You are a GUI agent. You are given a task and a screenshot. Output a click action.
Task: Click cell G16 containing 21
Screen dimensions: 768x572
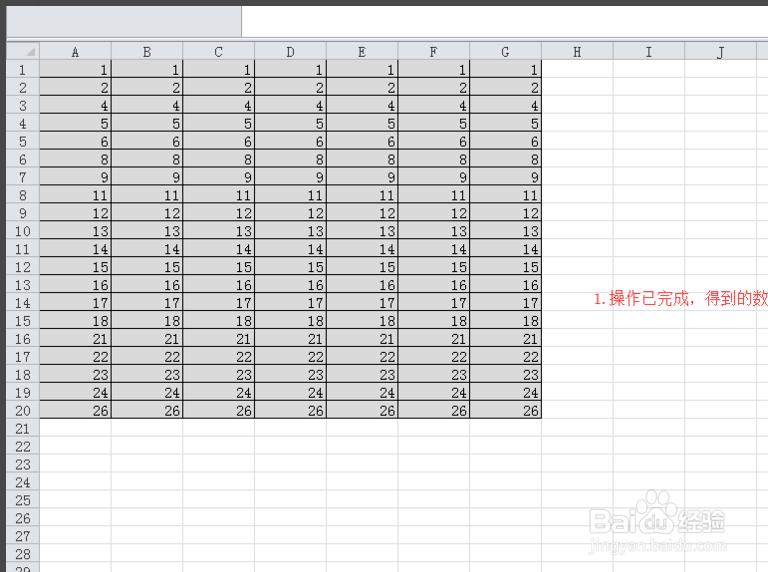point(505,338)
